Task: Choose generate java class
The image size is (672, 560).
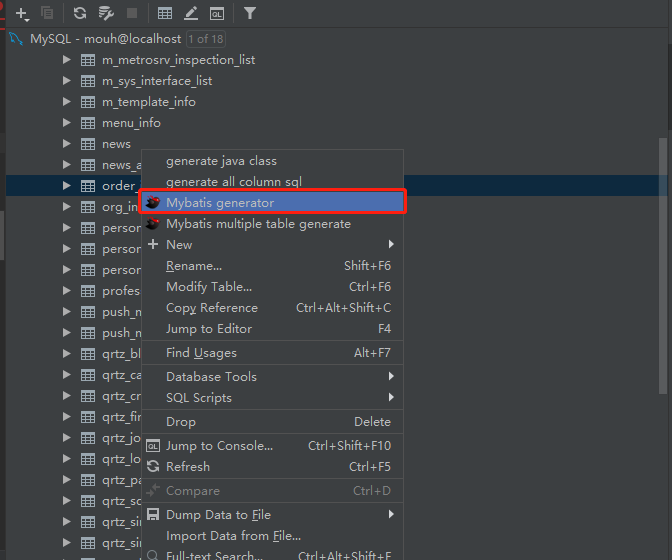Action: pyautogui.click(x=272, y=161)
